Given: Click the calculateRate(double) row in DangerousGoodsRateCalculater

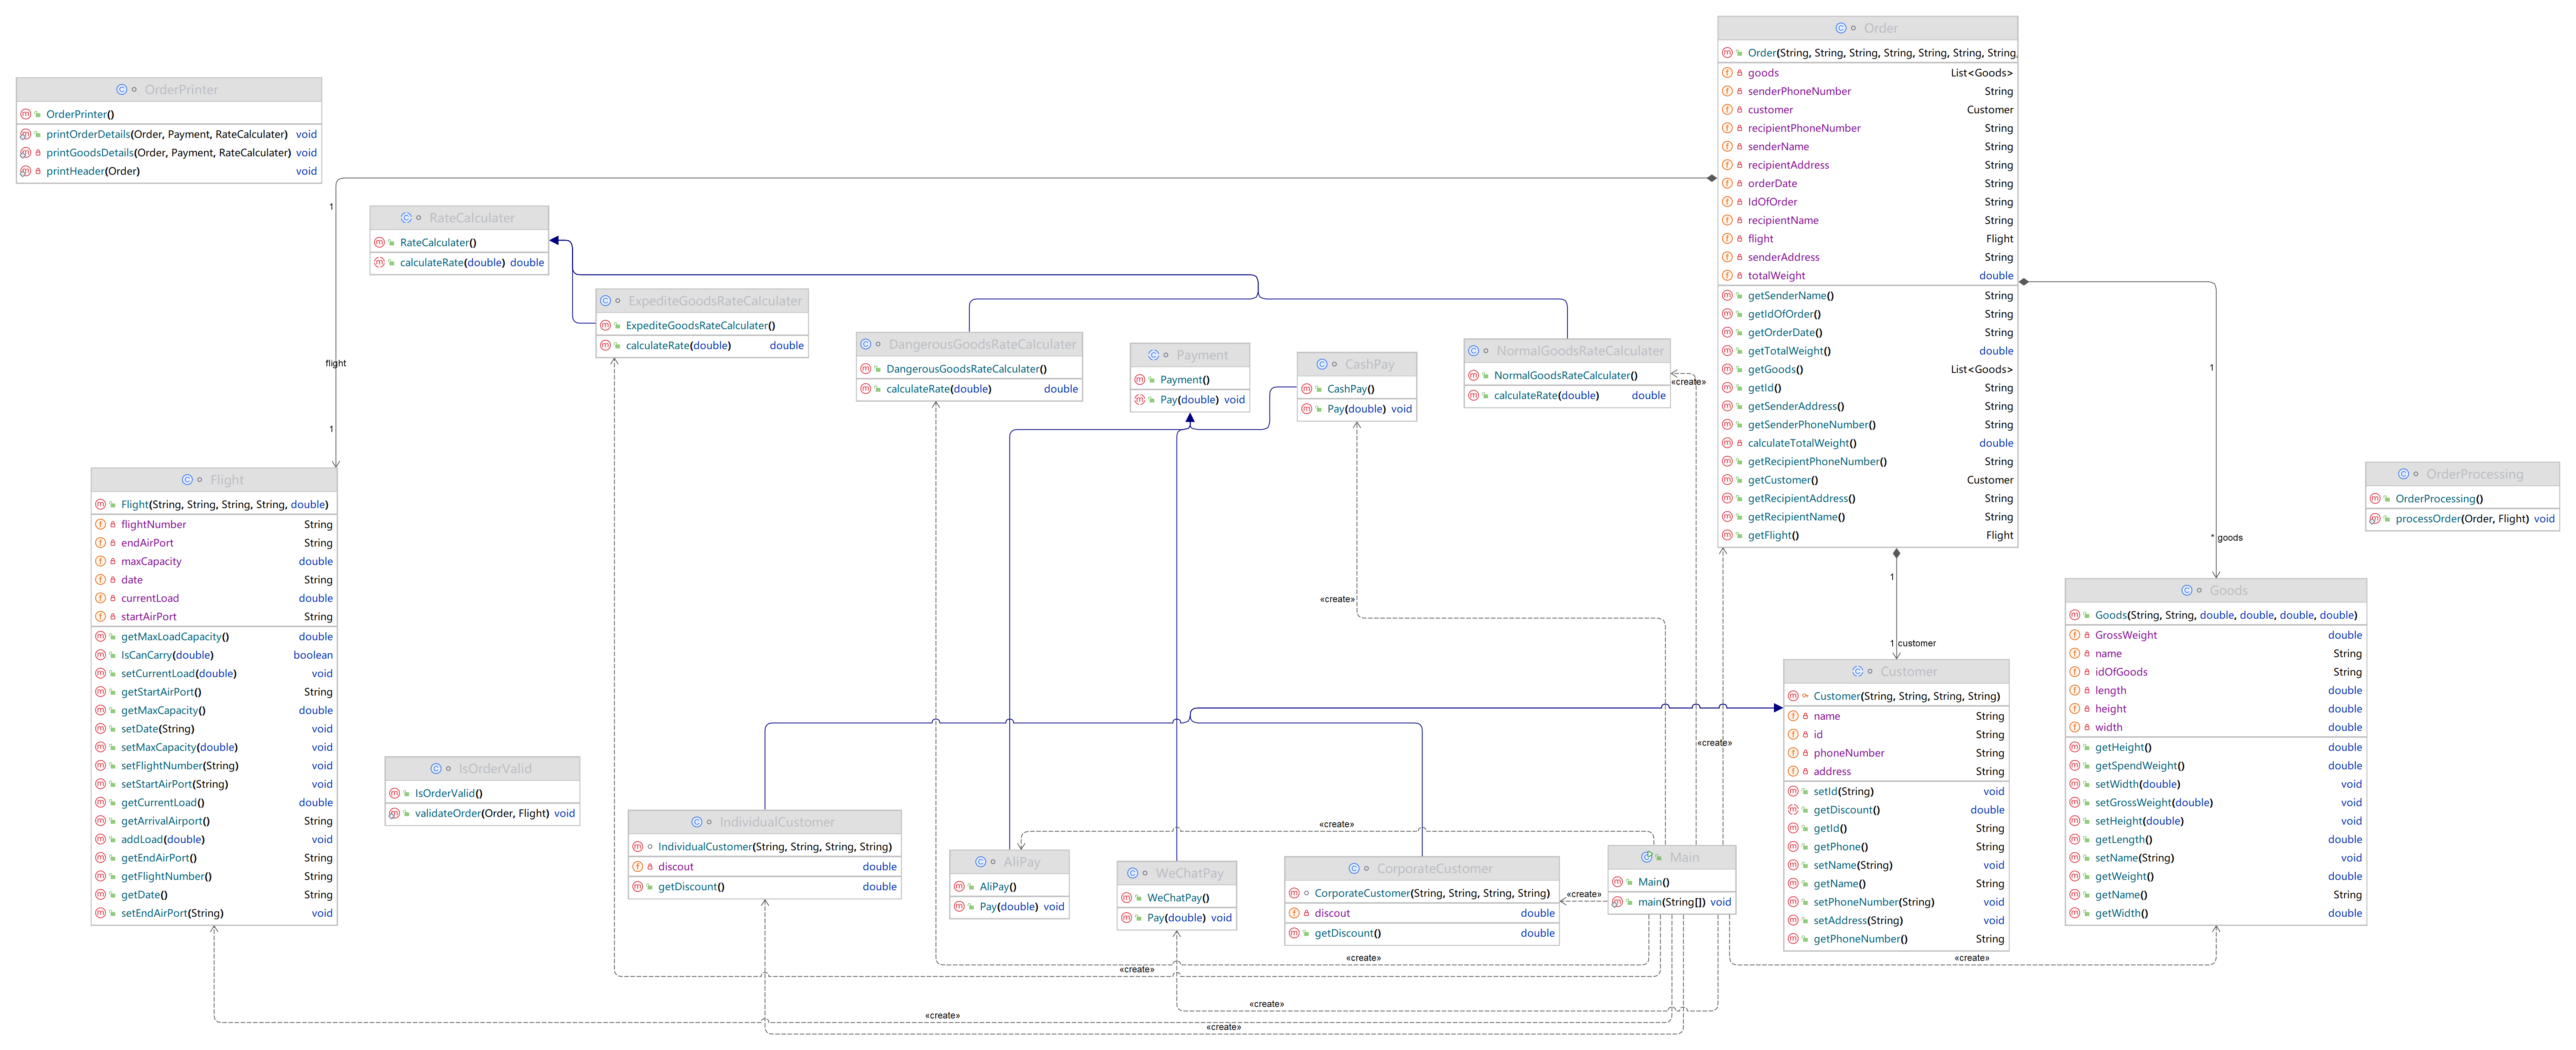Looking at the screenshot, I should (x=938, y=389).
